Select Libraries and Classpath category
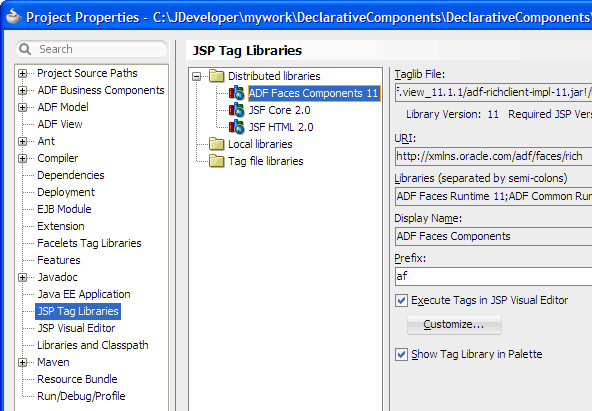This screenshot has width=592, height=411. [92, 345]
